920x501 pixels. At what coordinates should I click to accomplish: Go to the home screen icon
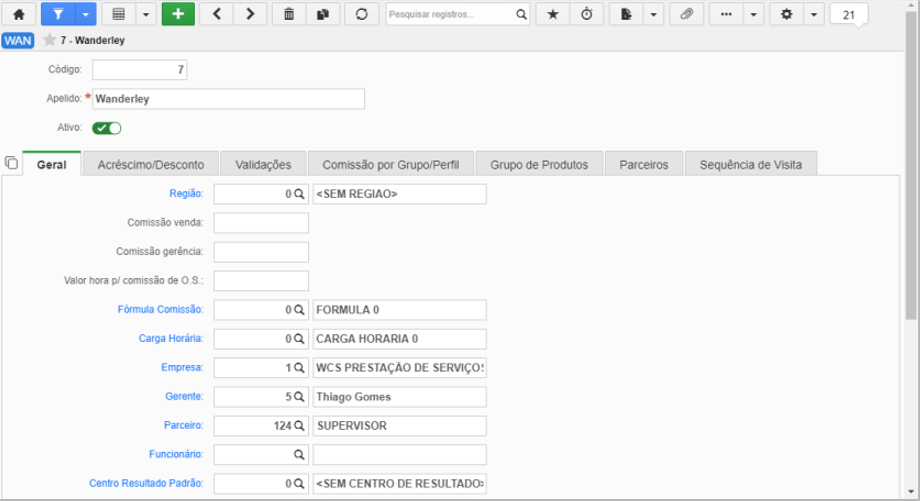(x=19, y=14)
